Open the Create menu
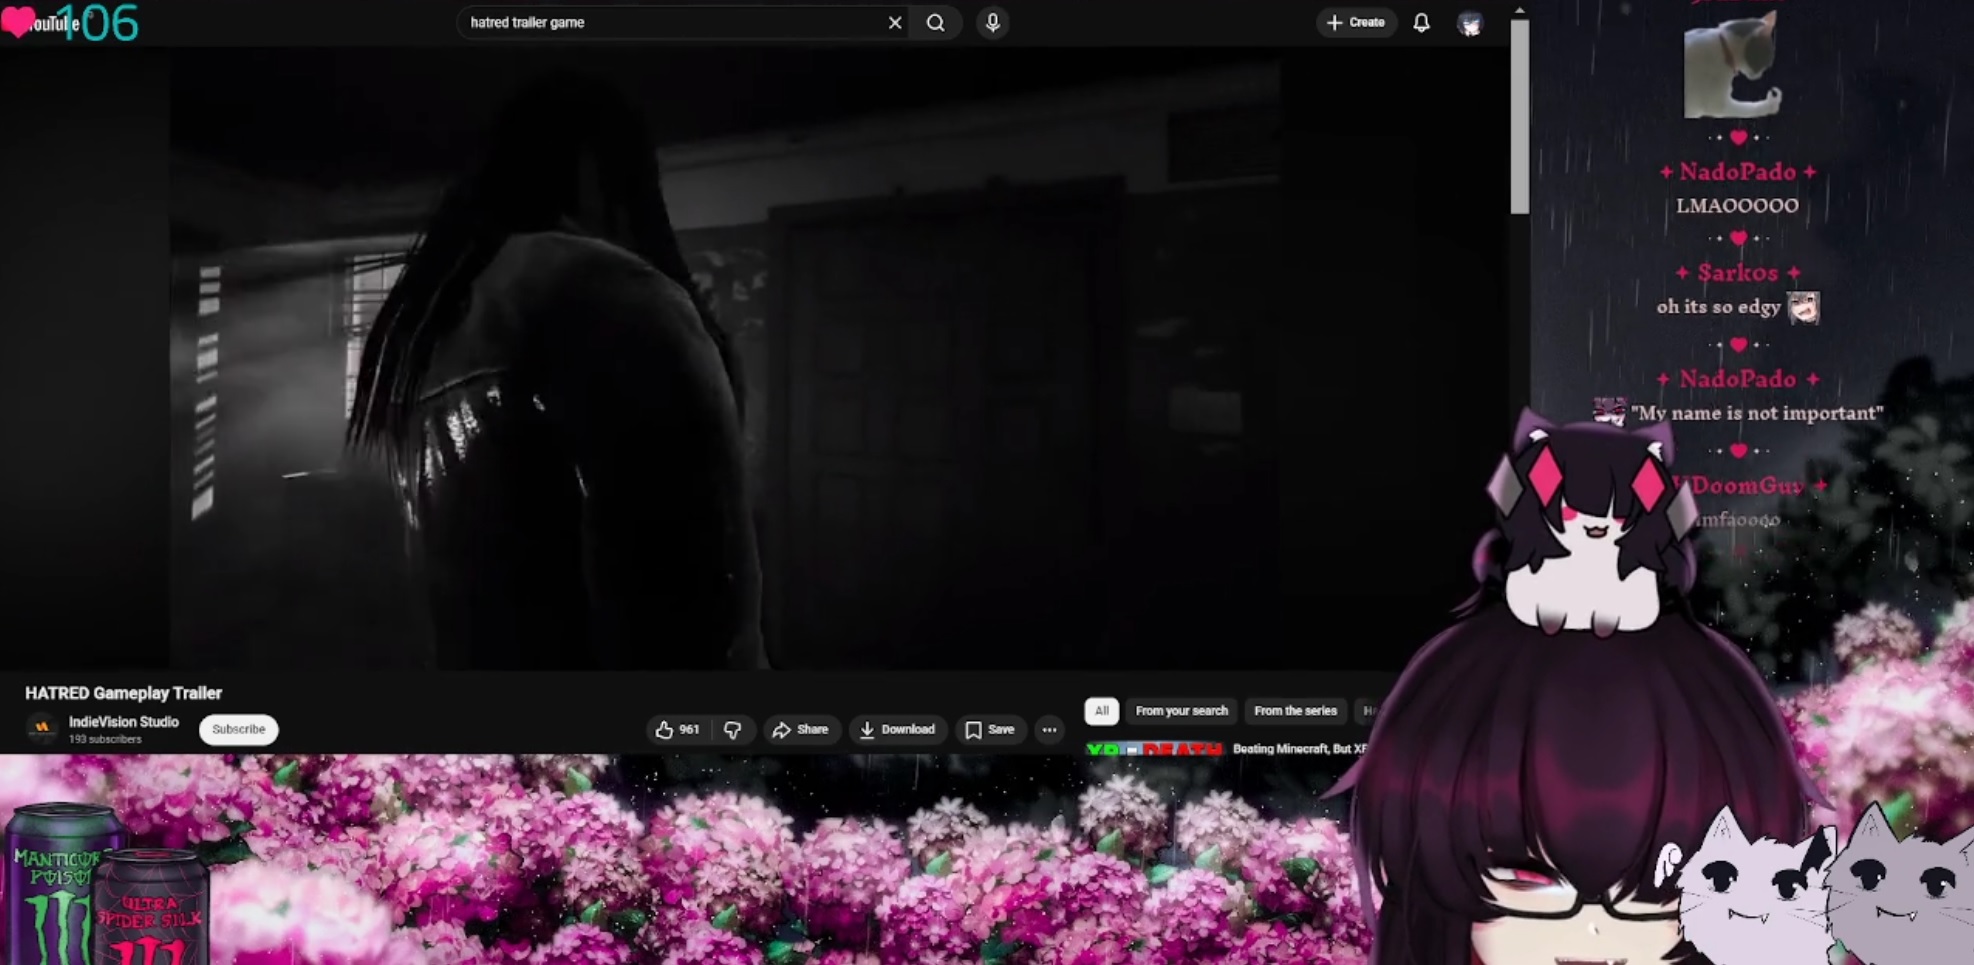 pyautogui.click(x=1356, y=22)
